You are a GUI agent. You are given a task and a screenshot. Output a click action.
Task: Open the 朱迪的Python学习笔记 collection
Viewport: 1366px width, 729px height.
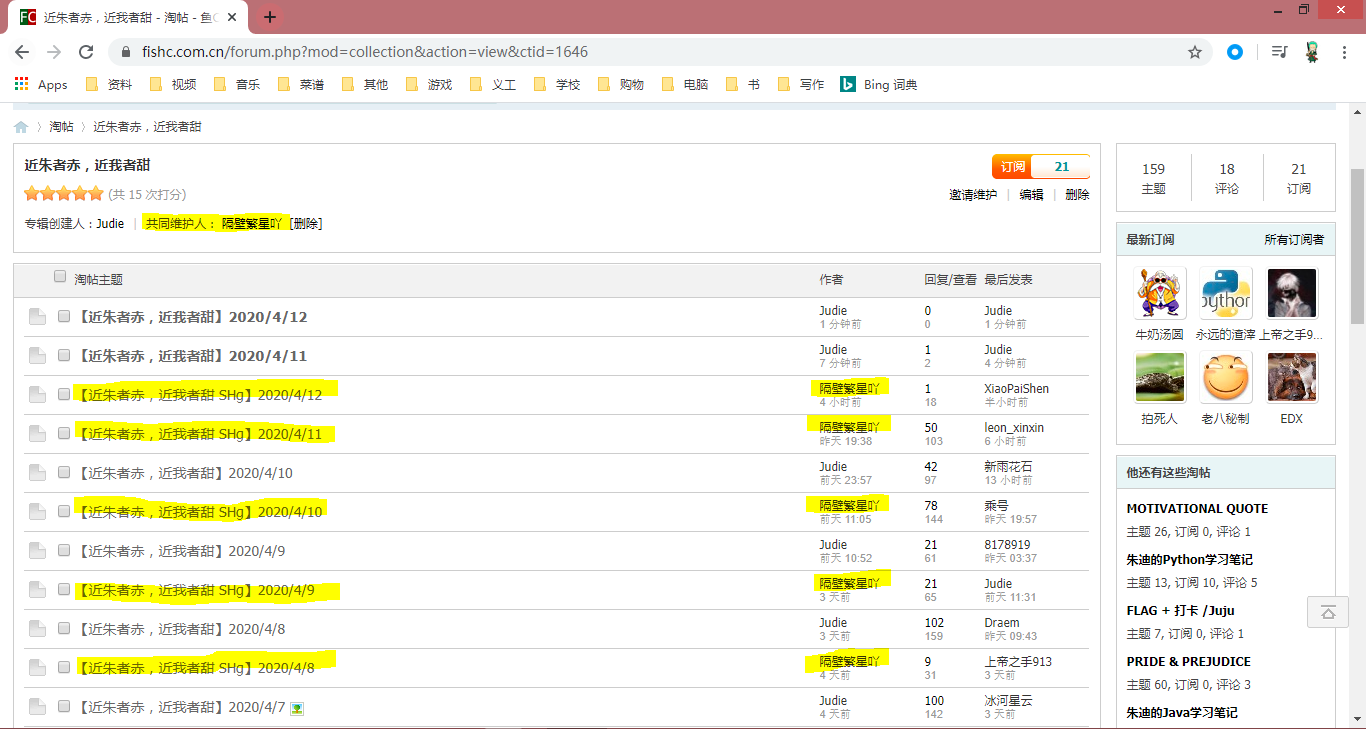(1189, 559)
